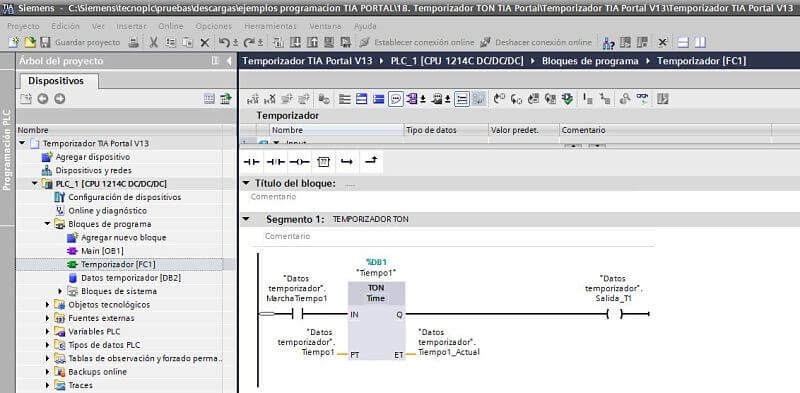Click the Close branch icon

click(371, 162)
